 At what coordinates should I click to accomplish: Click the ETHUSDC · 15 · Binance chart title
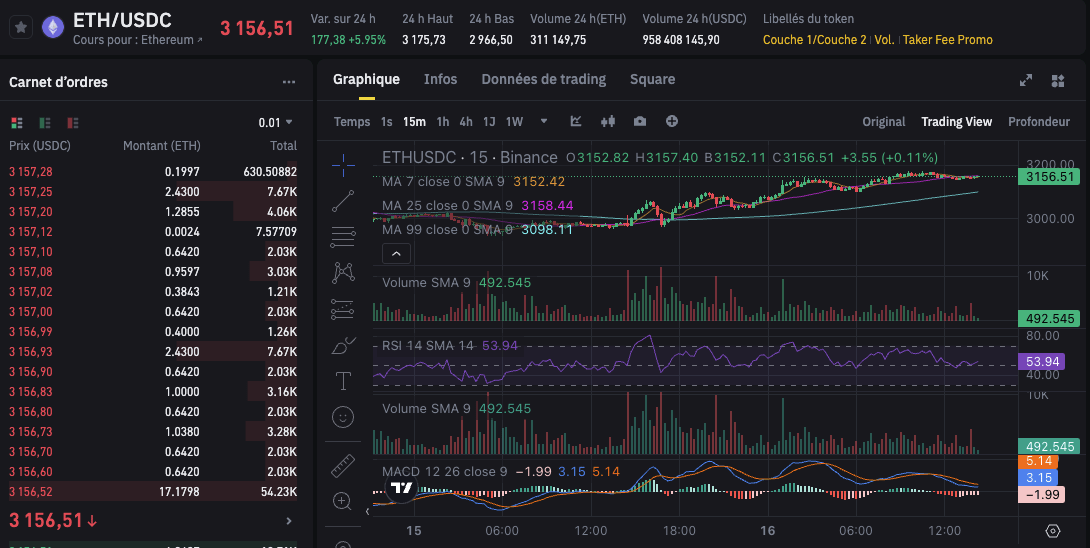pos(469,158)
